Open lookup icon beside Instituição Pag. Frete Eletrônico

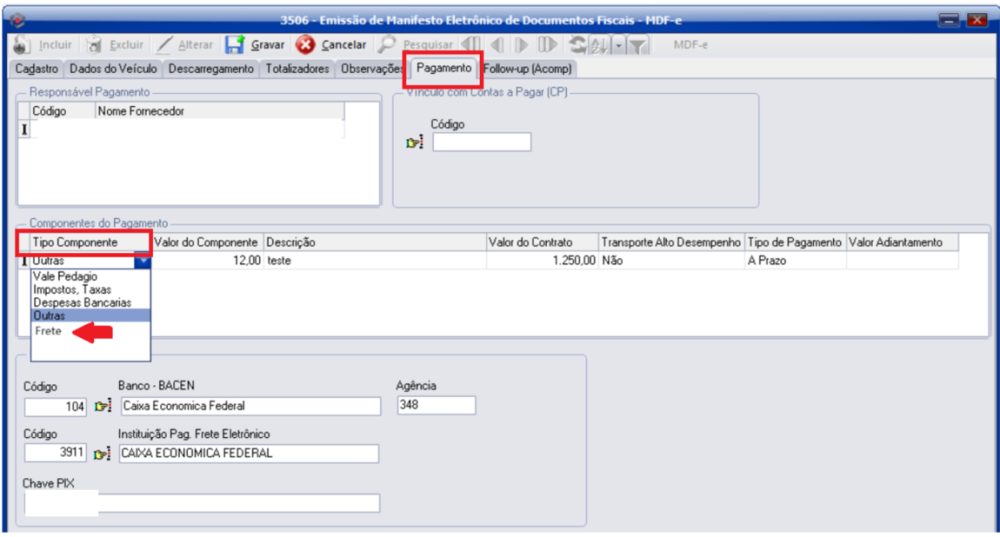click(102, 454)
